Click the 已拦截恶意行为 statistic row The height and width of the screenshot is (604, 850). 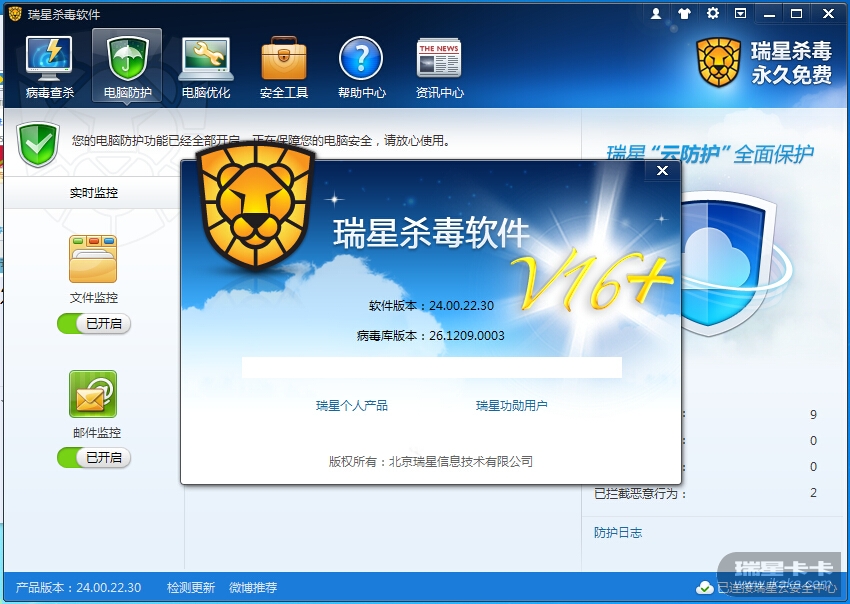705,493
